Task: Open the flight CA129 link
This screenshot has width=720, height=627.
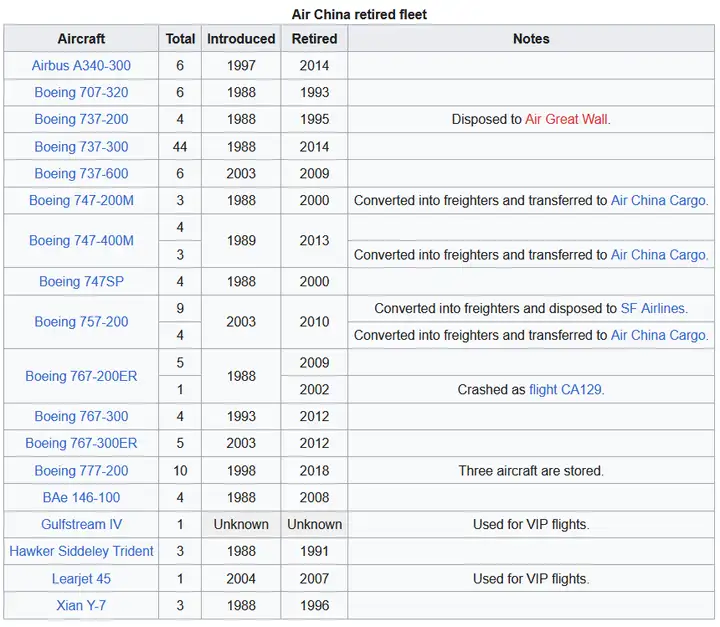Action: point(565,390)
